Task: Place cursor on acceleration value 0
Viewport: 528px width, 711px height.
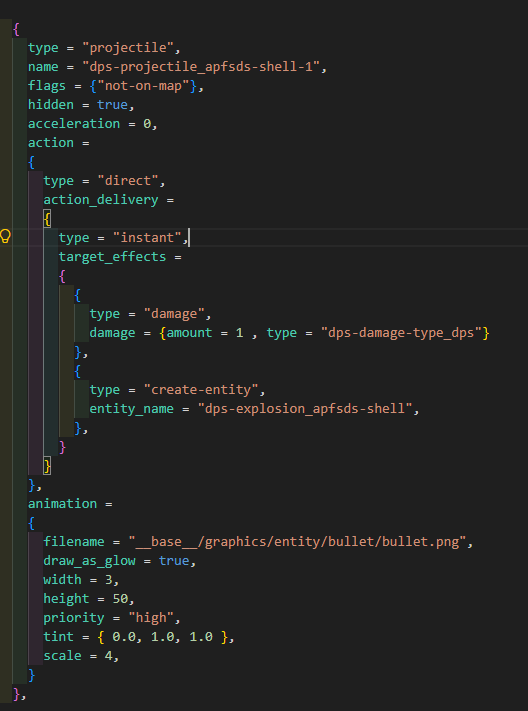Action: point(147,124)
